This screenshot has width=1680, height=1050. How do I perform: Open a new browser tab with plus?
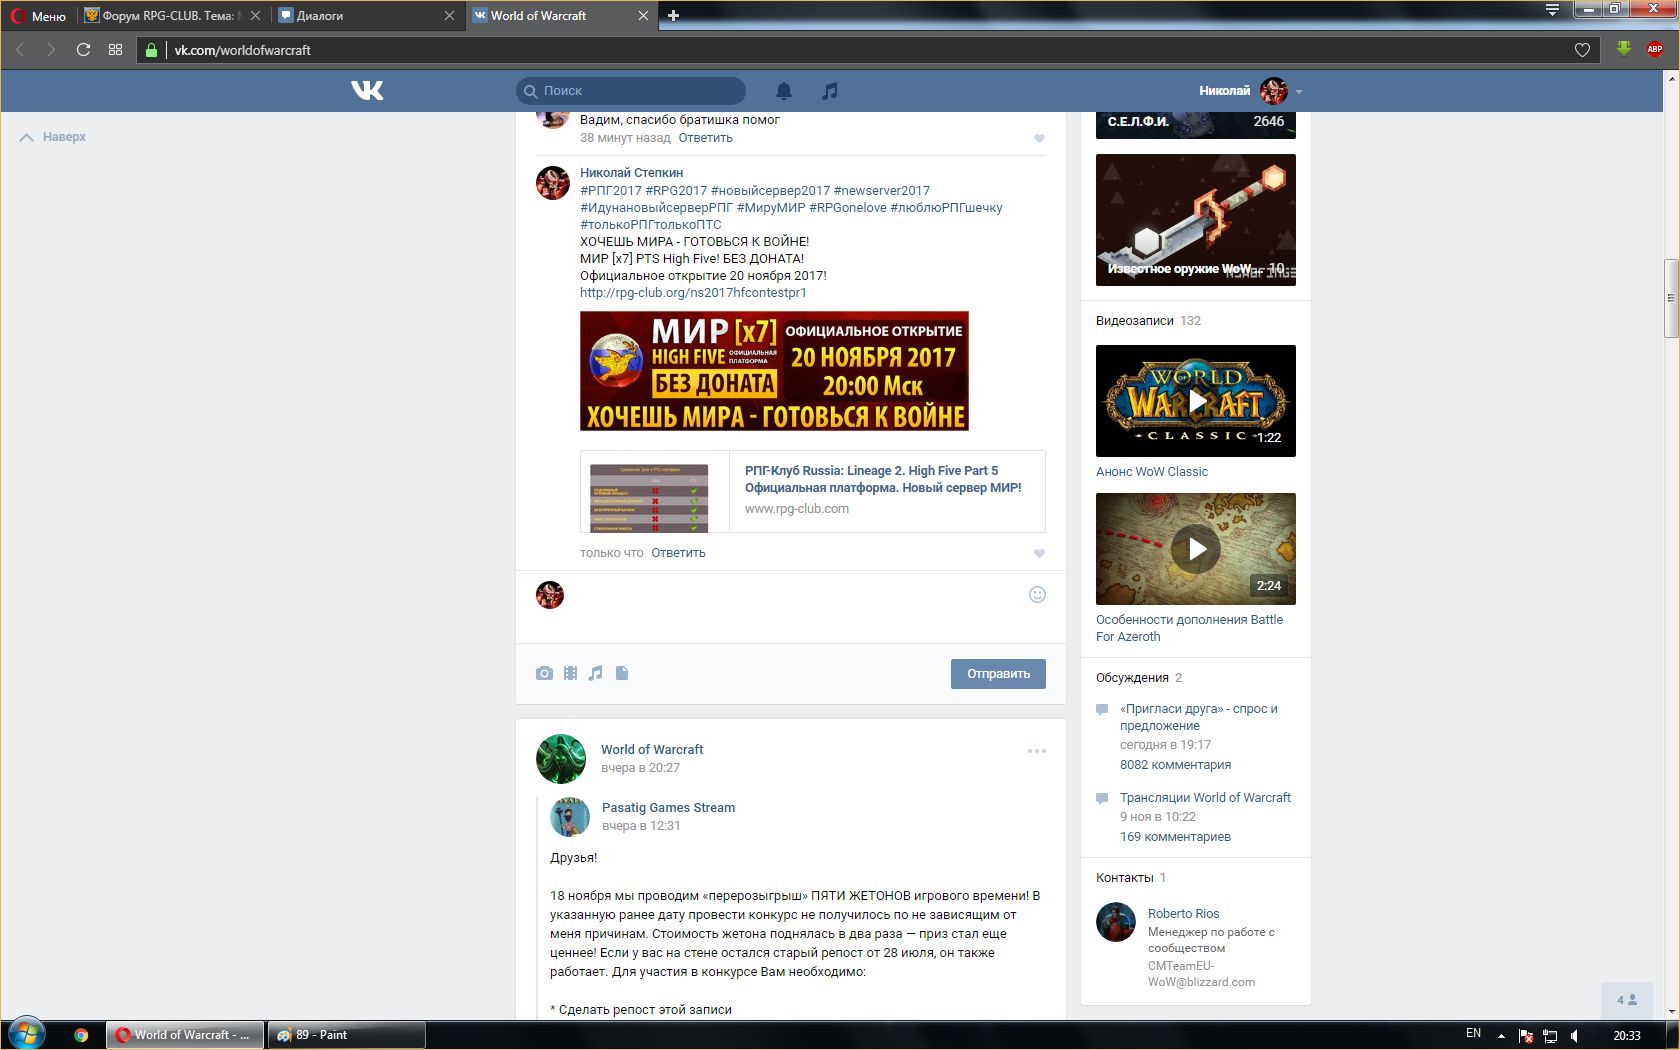(673, 16)
